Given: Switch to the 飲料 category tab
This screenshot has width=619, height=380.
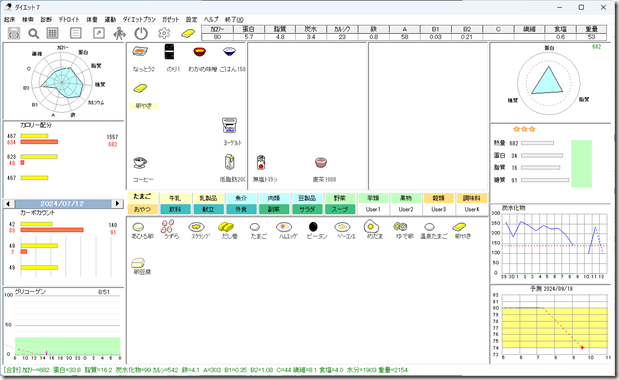Looking at the screenshot, I should point(175,209).
